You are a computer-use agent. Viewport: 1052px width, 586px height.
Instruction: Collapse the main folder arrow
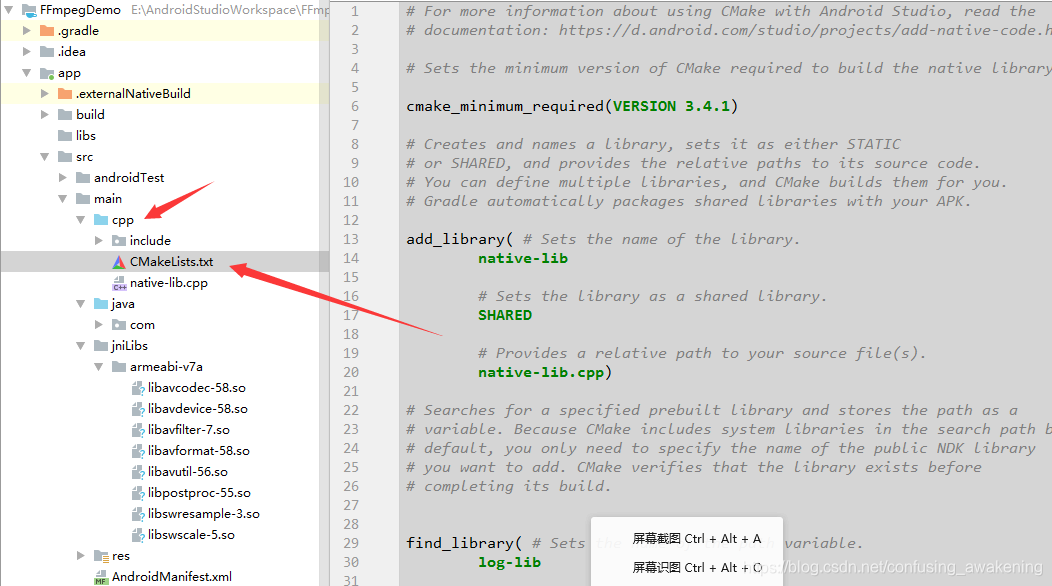point(63,199)
